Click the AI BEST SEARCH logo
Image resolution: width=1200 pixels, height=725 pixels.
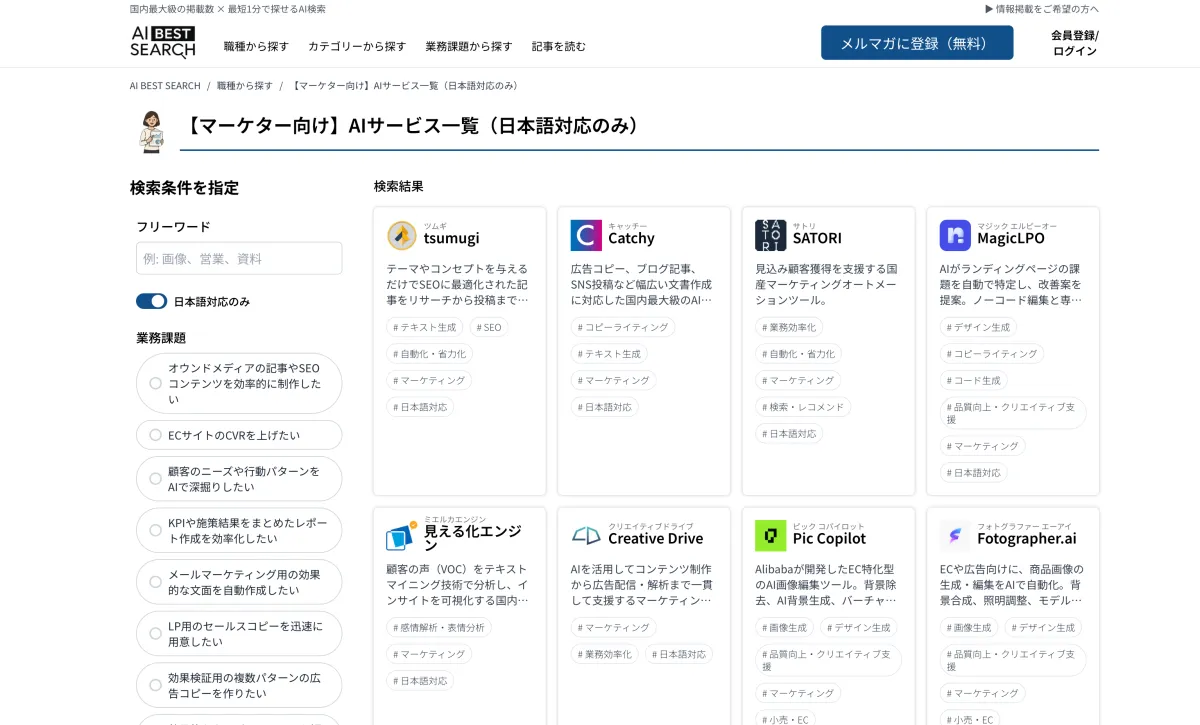tap(162, 42)
